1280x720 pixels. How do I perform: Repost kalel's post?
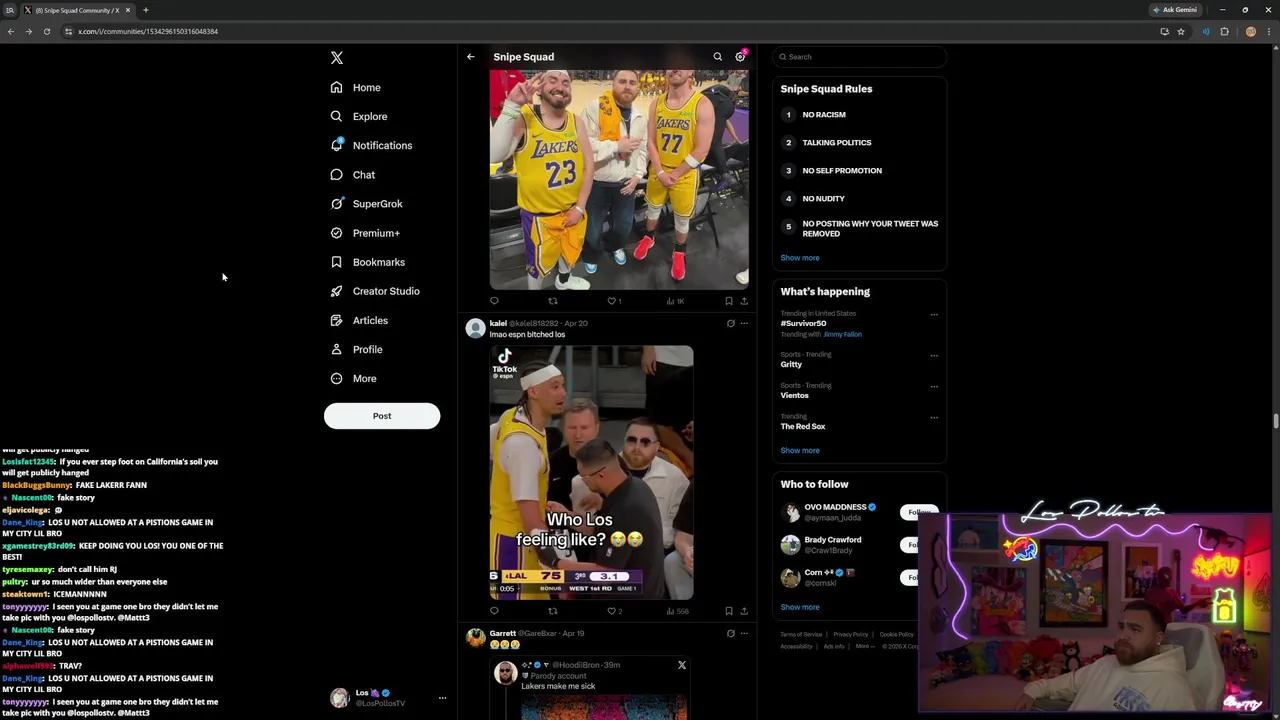pyautogui.click(x=552, y=610)
